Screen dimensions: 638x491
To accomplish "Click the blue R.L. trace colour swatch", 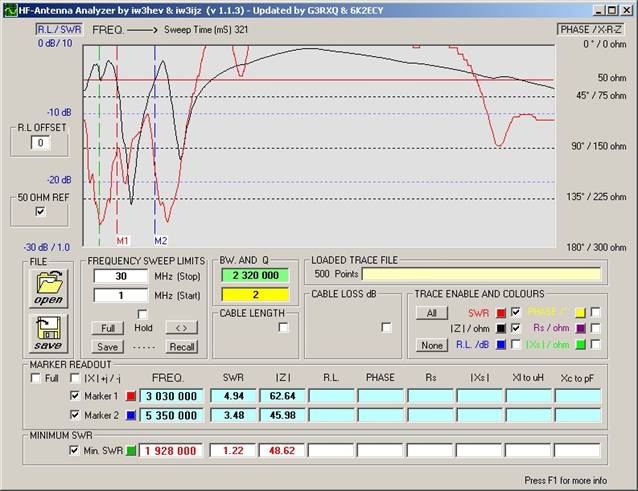I will click(x=500, y=345).
